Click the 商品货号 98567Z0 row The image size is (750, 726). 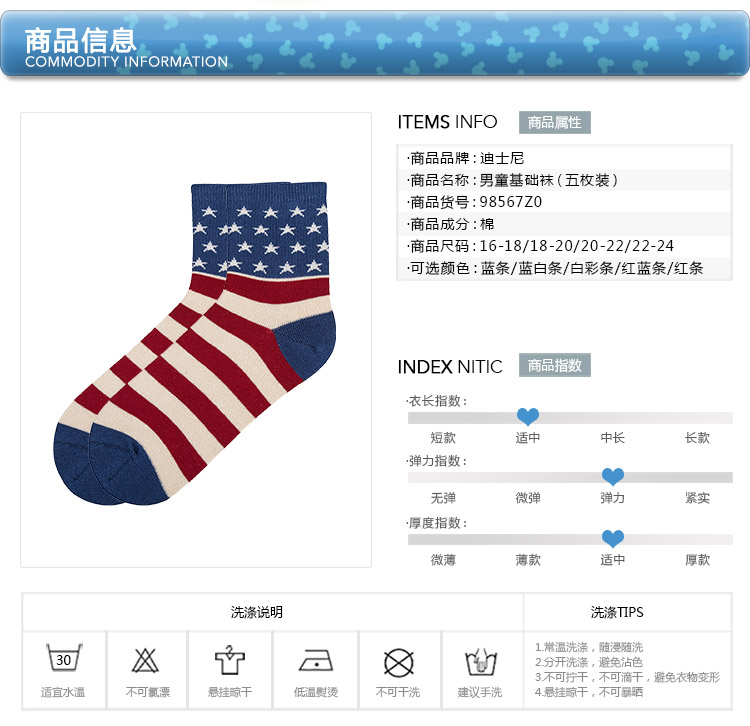tap(564, 202)
